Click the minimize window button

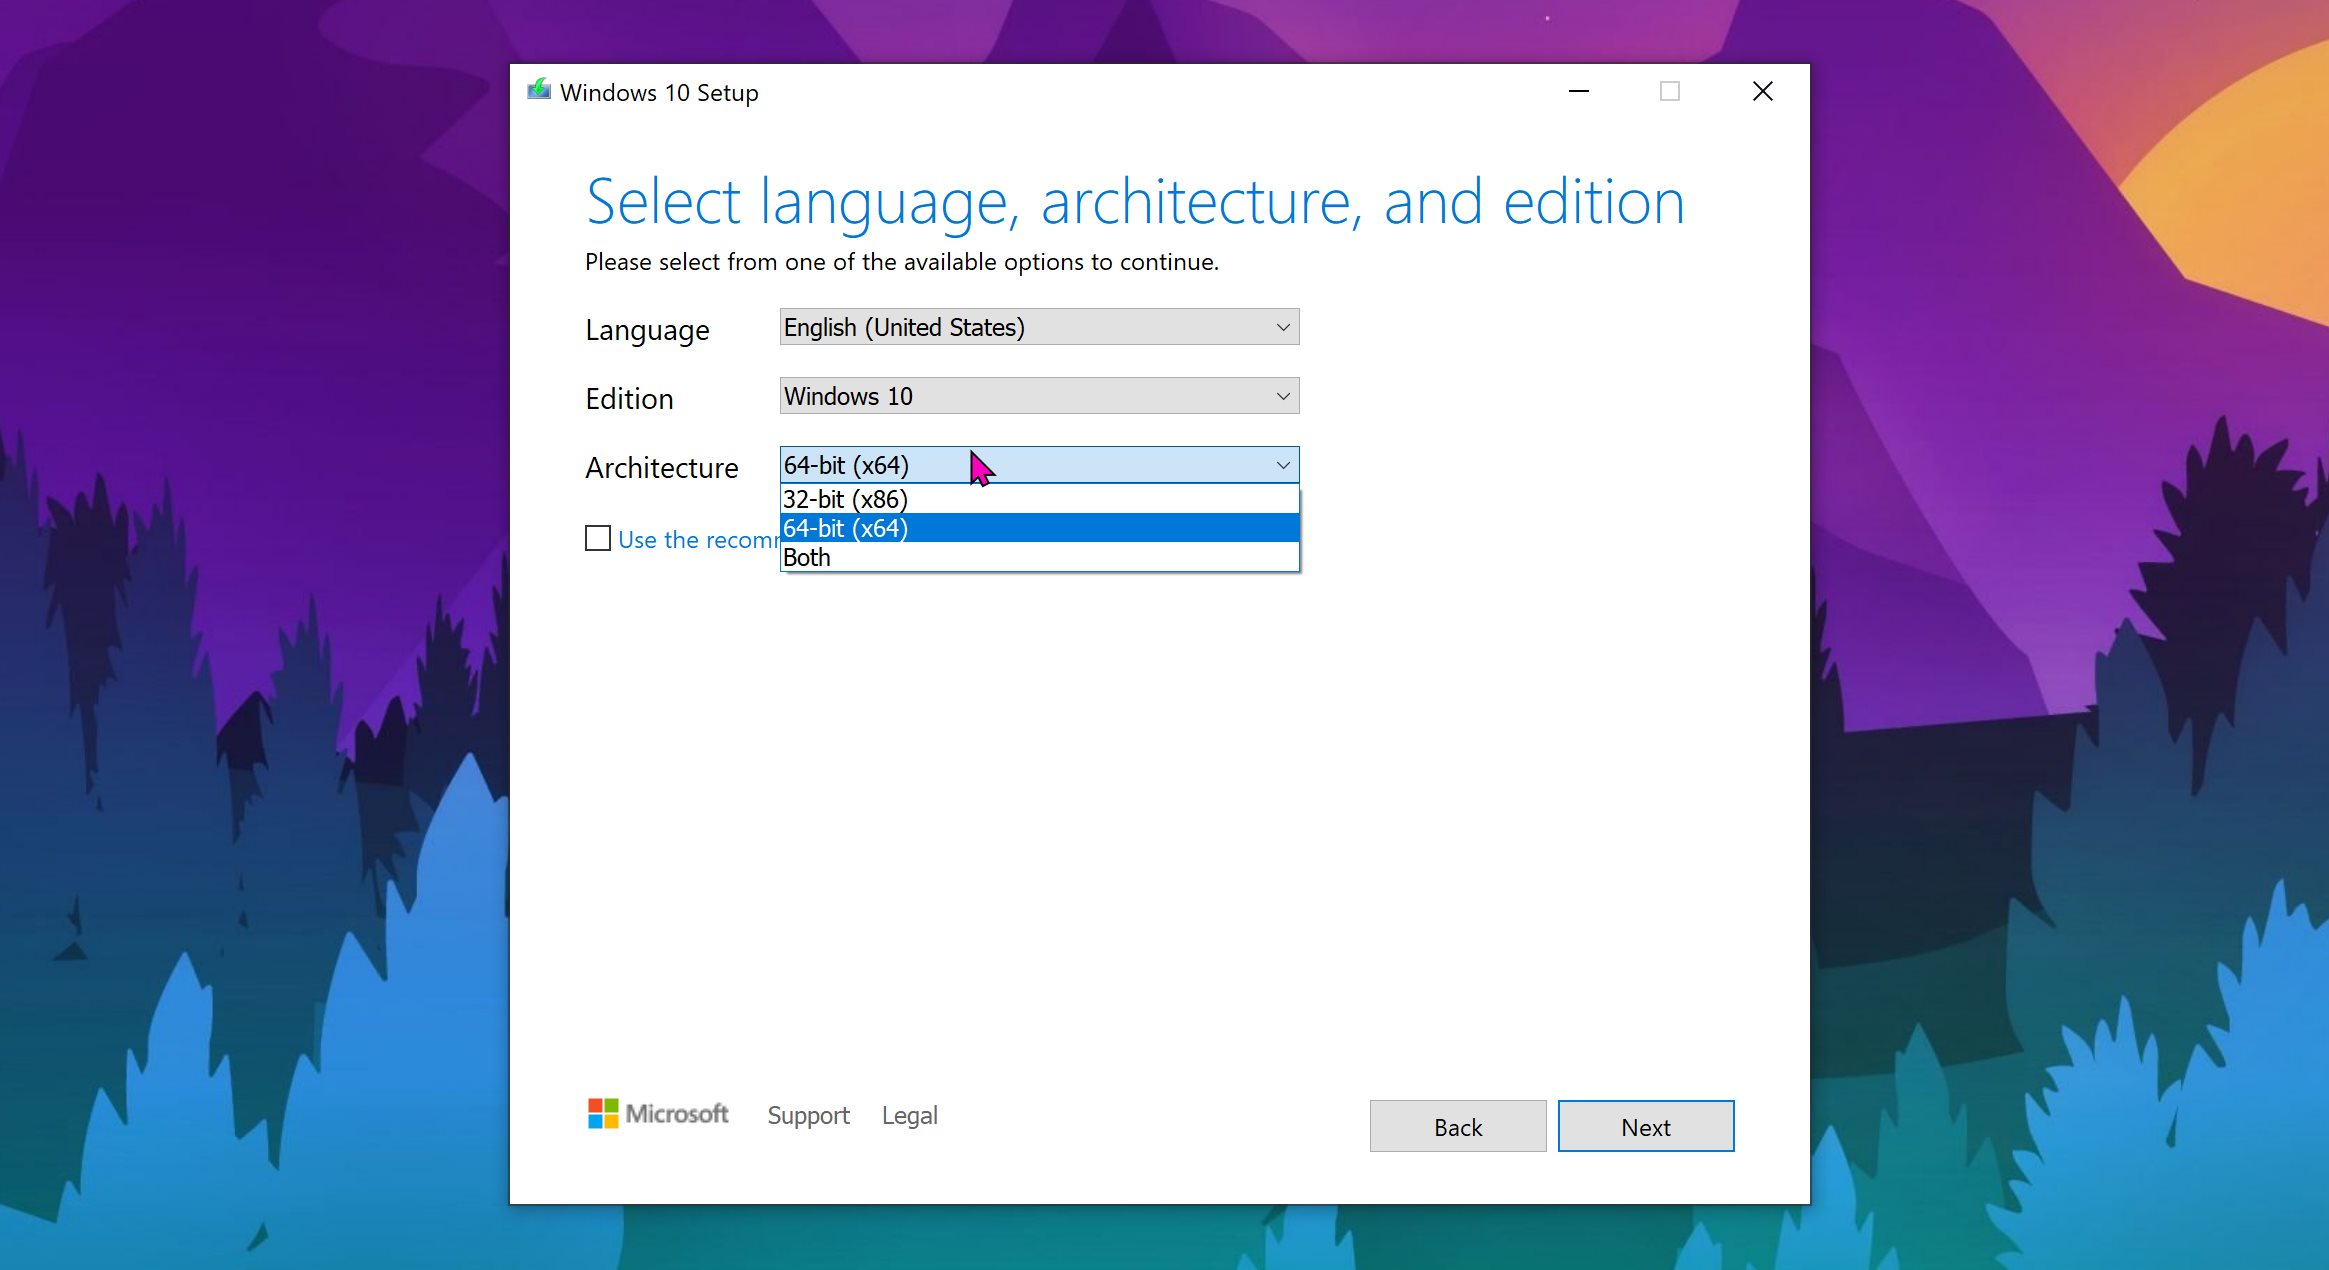(x=1577, y=91)
